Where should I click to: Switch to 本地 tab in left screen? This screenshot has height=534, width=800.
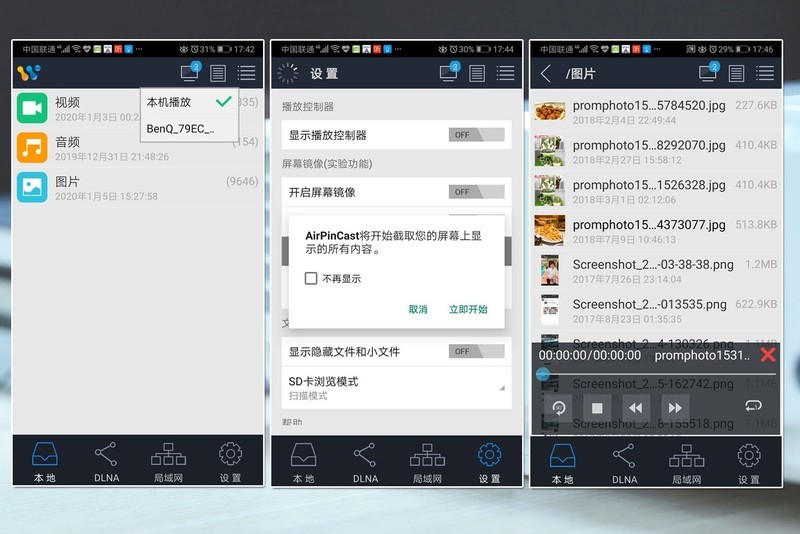(45, 462)
